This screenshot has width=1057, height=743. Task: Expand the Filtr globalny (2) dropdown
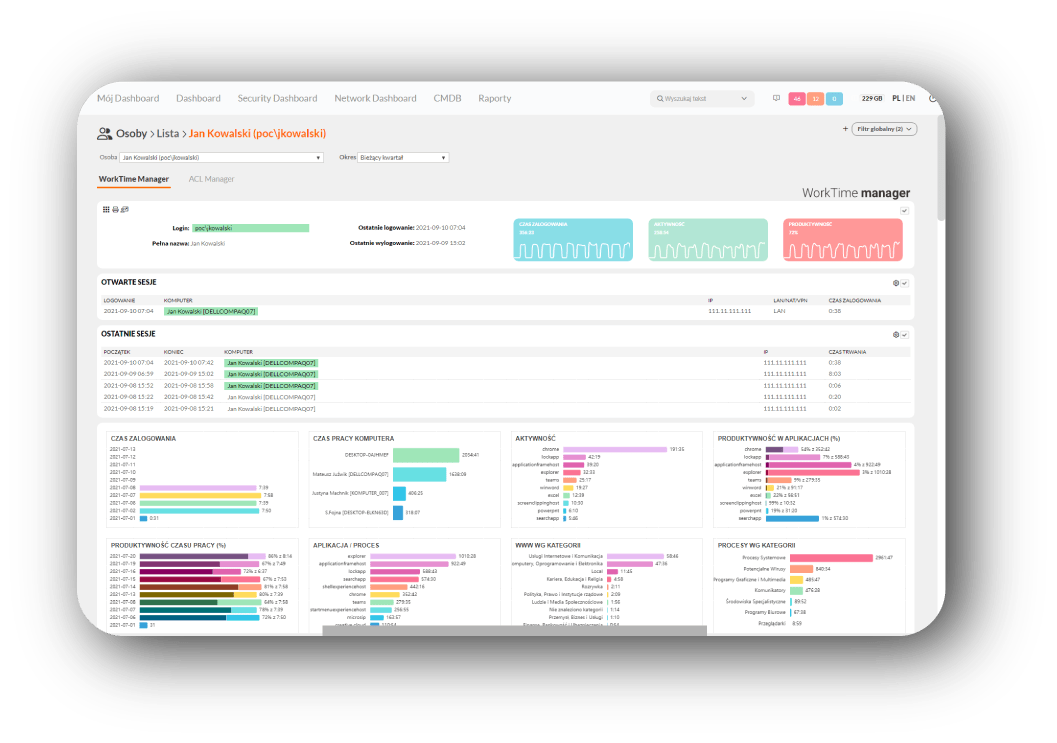[885, 129]
